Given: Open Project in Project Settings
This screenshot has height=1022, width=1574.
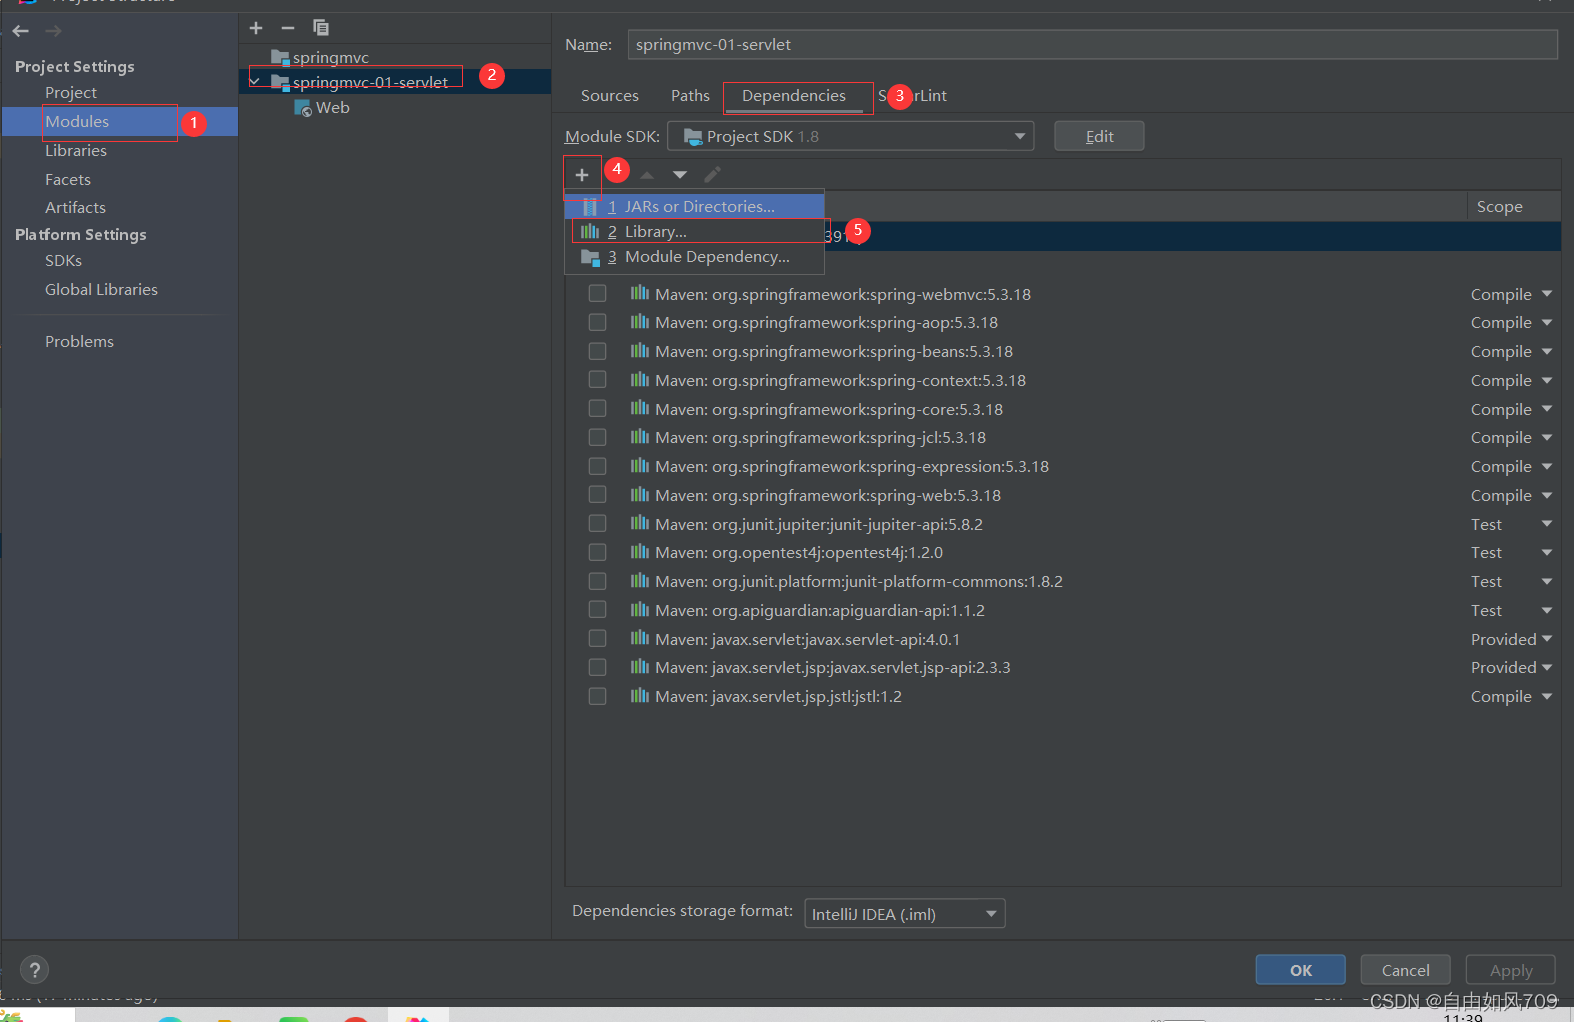Looking at the screenshot, I should pos(71,92).
